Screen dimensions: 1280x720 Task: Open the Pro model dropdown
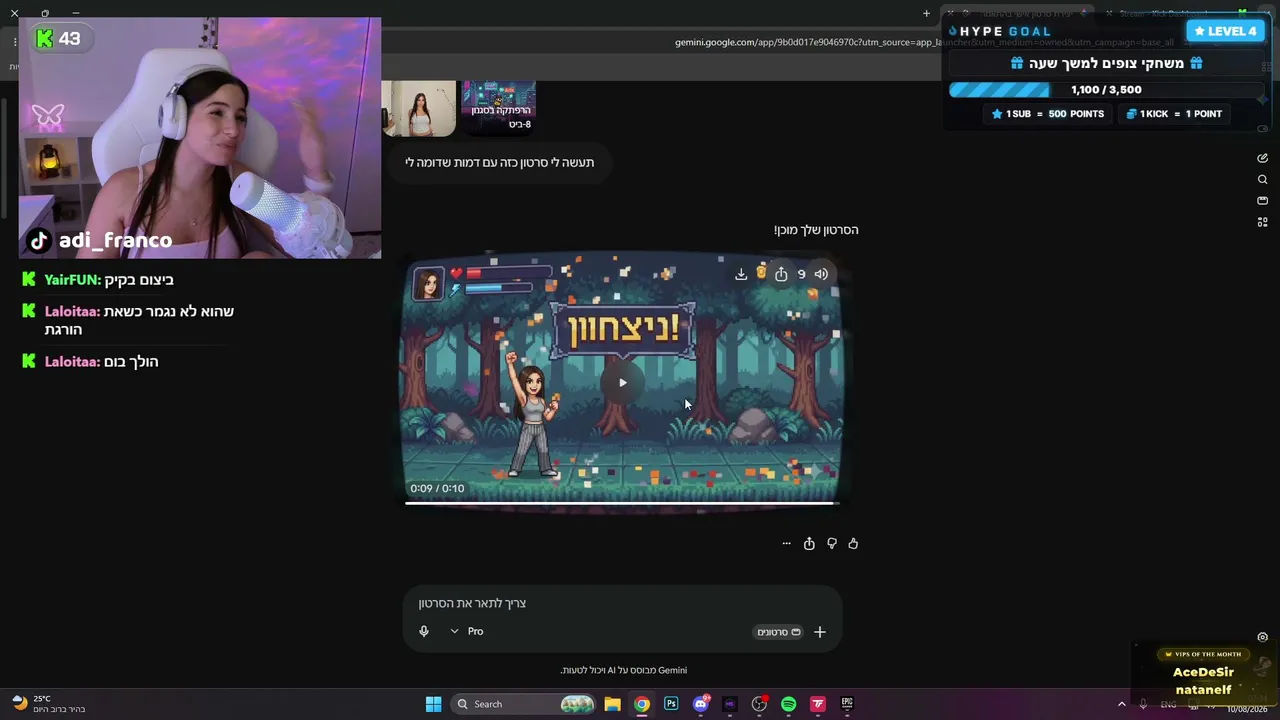point(467,631)
